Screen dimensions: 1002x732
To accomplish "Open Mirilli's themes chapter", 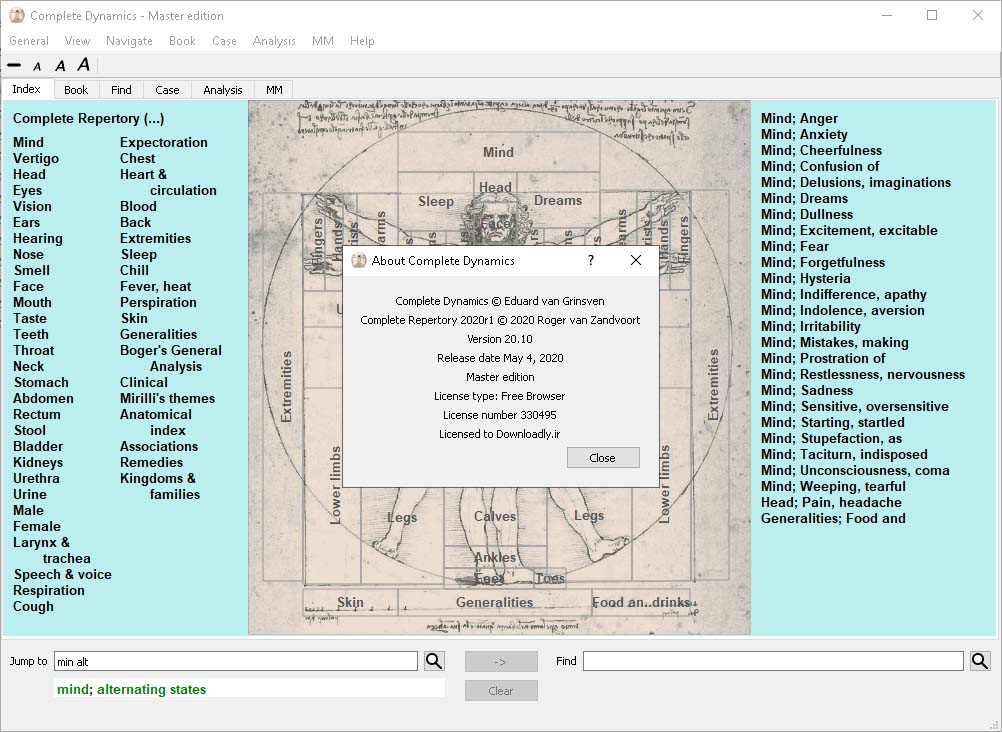I will coord(167,398).
